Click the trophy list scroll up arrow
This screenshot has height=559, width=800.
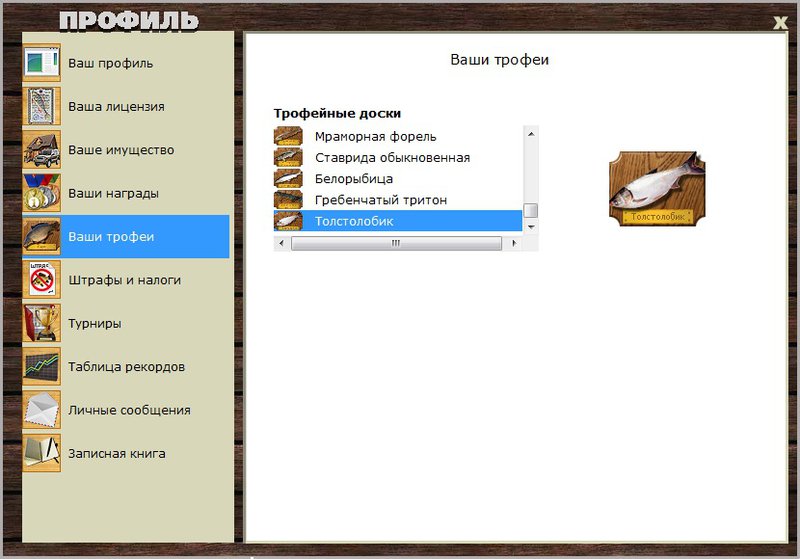pyautogui.click(x=531, y=134)
